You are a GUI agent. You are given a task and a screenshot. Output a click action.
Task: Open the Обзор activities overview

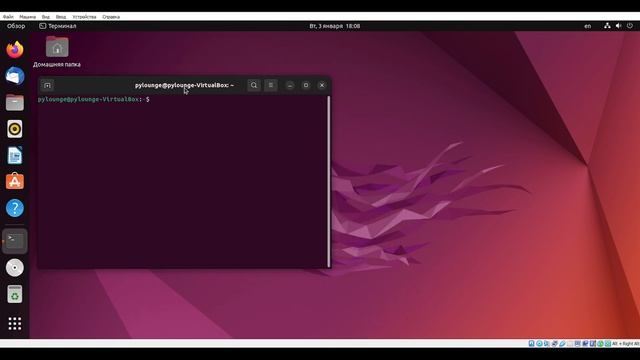(16, 26)
